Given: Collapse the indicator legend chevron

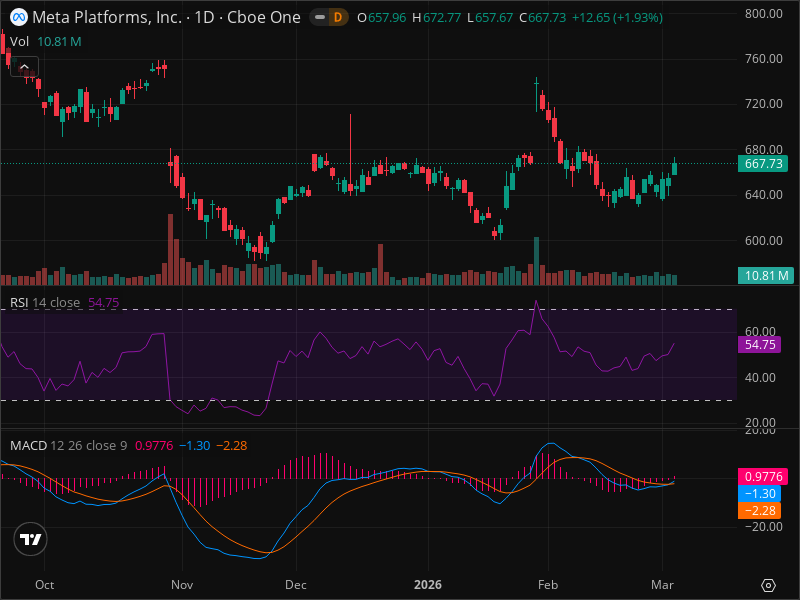Looking at the screenshot, I should pyautogui.click(x=24, y=67).
